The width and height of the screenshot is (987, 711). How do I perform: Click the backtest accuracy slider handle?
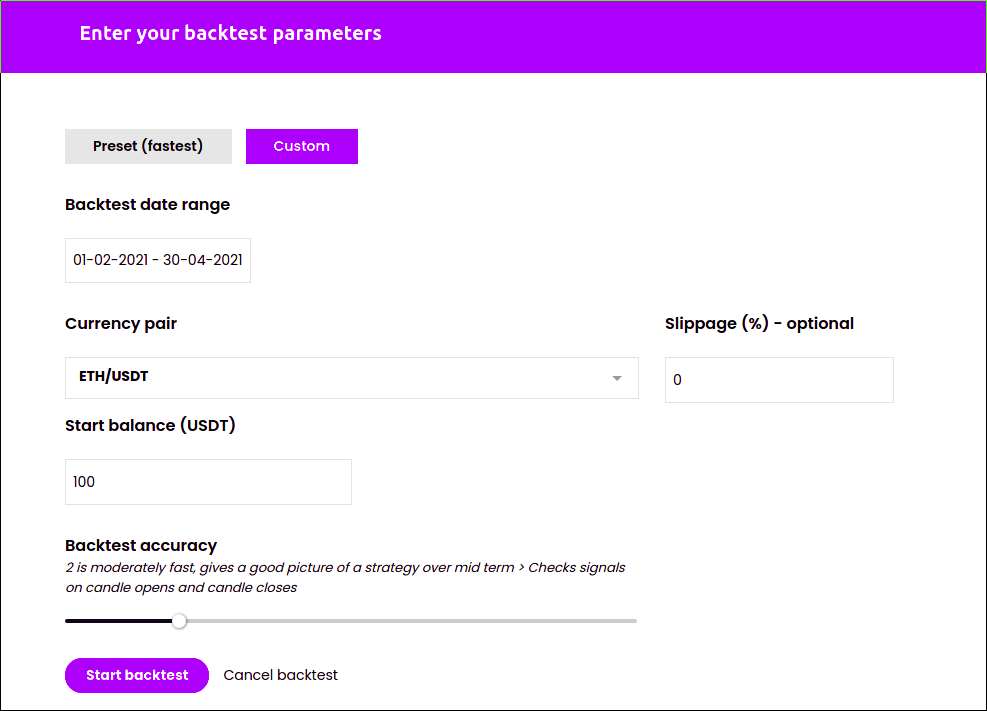coord(179,621)
